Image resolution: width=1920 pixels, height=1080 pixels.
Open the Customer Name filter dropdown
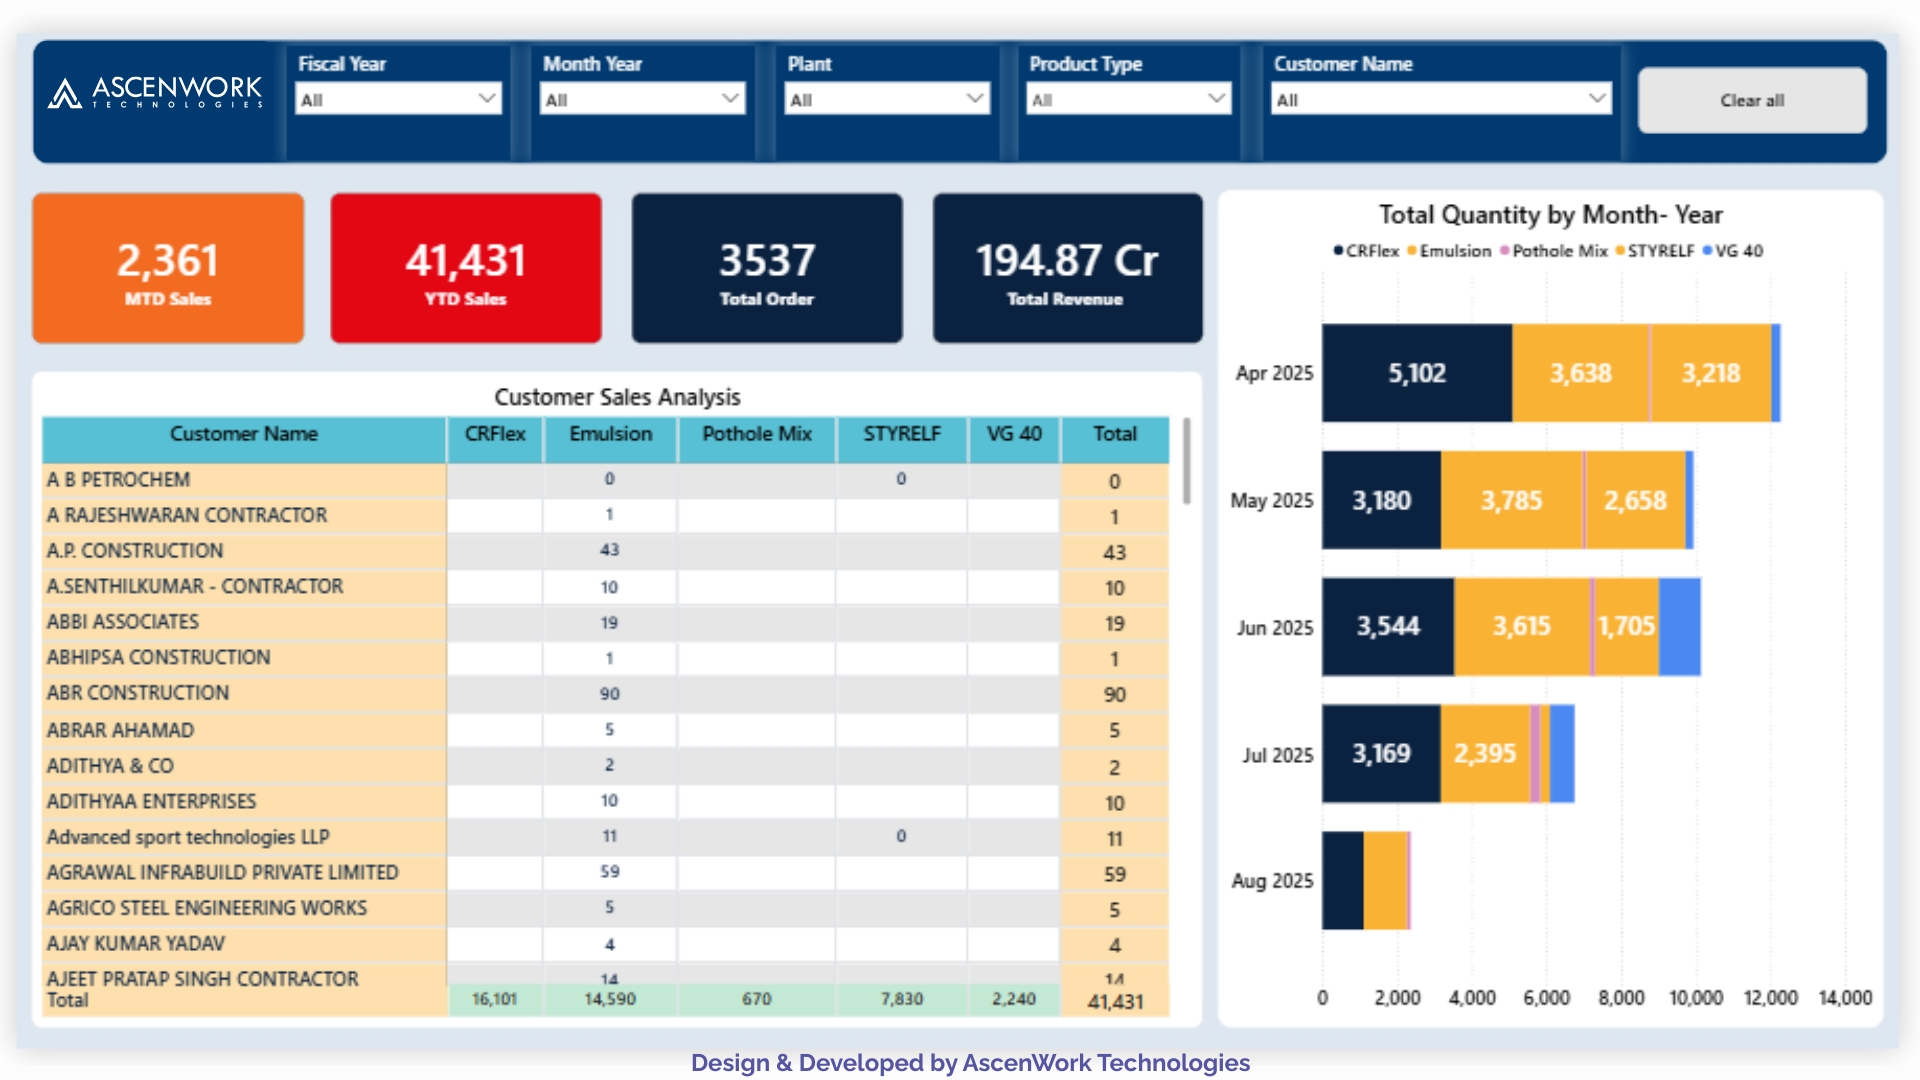1441,99
